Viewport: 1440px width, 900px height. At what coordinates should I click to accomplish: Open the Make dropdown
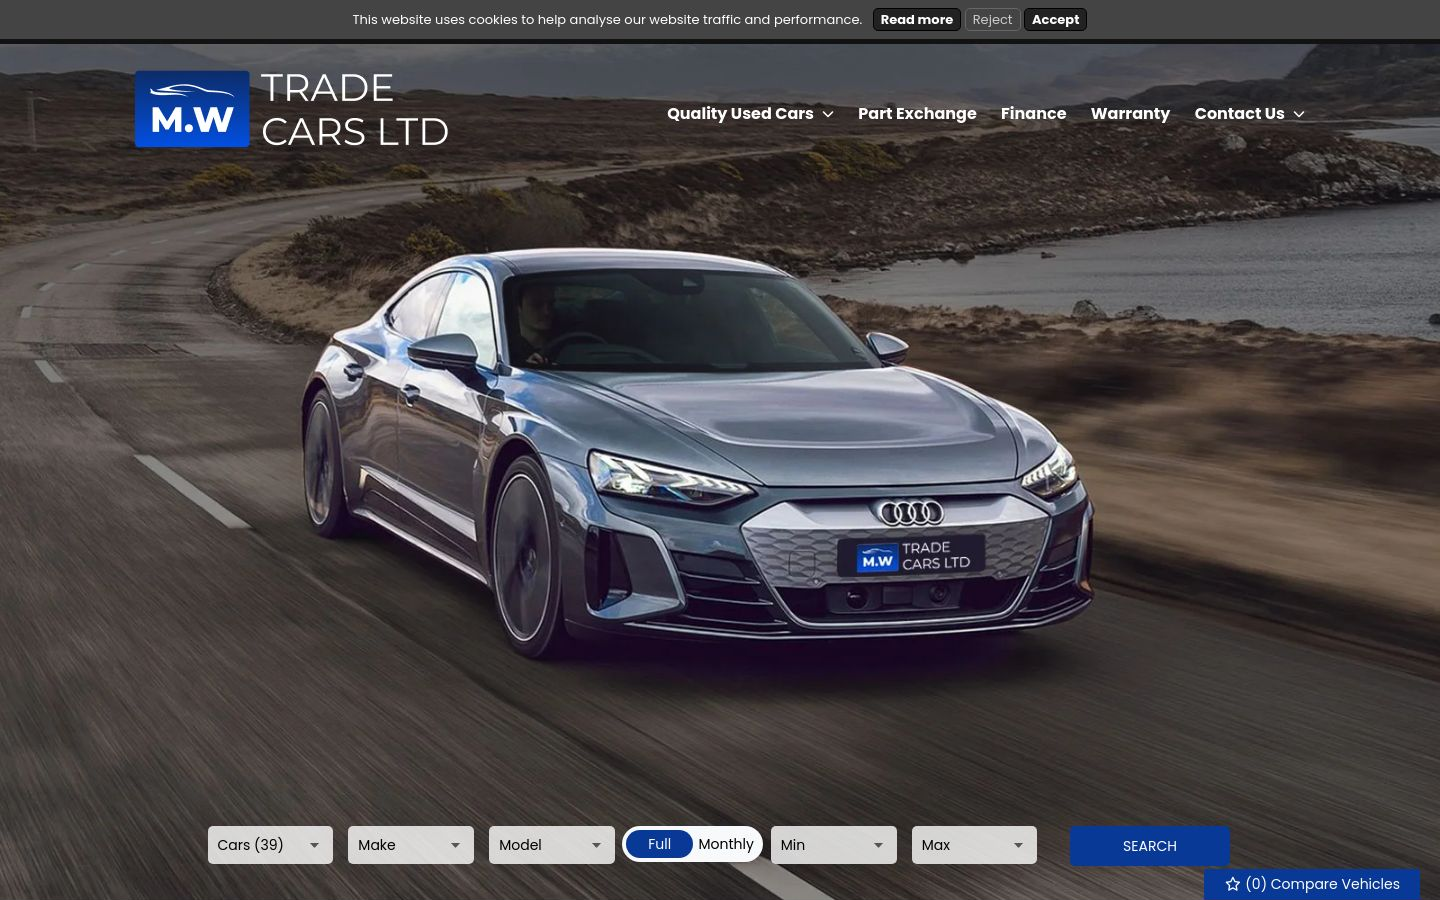pyautogui.click(x=411, y=845)
